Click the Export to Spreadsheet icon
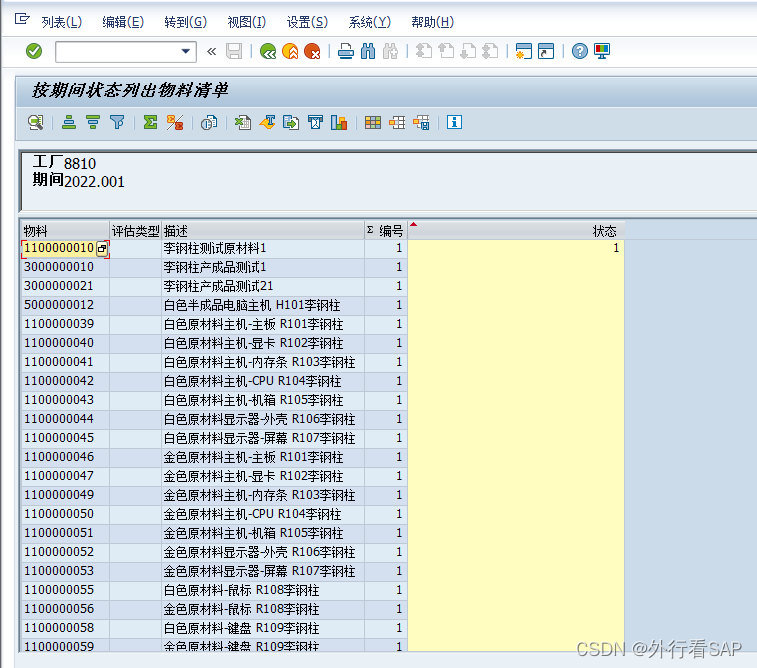The image size is (757, 668). tap(243, 123)
